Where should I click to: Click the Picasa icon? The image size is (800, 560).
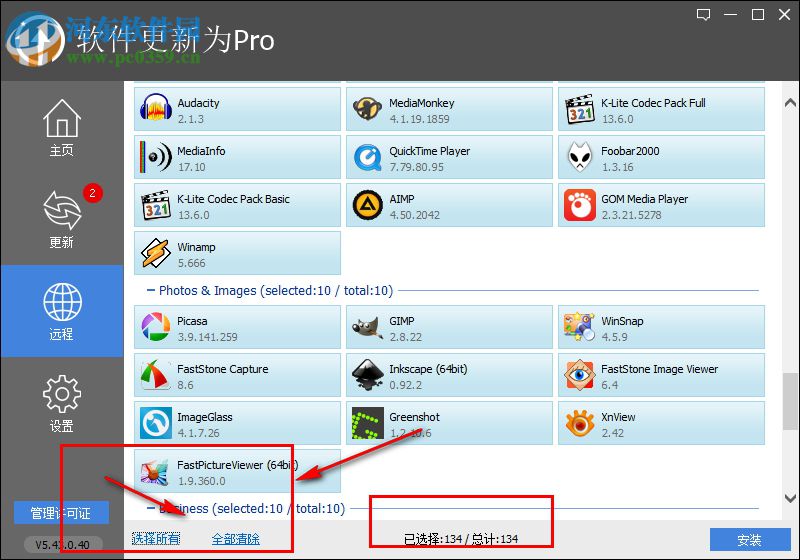coord(156,327)
